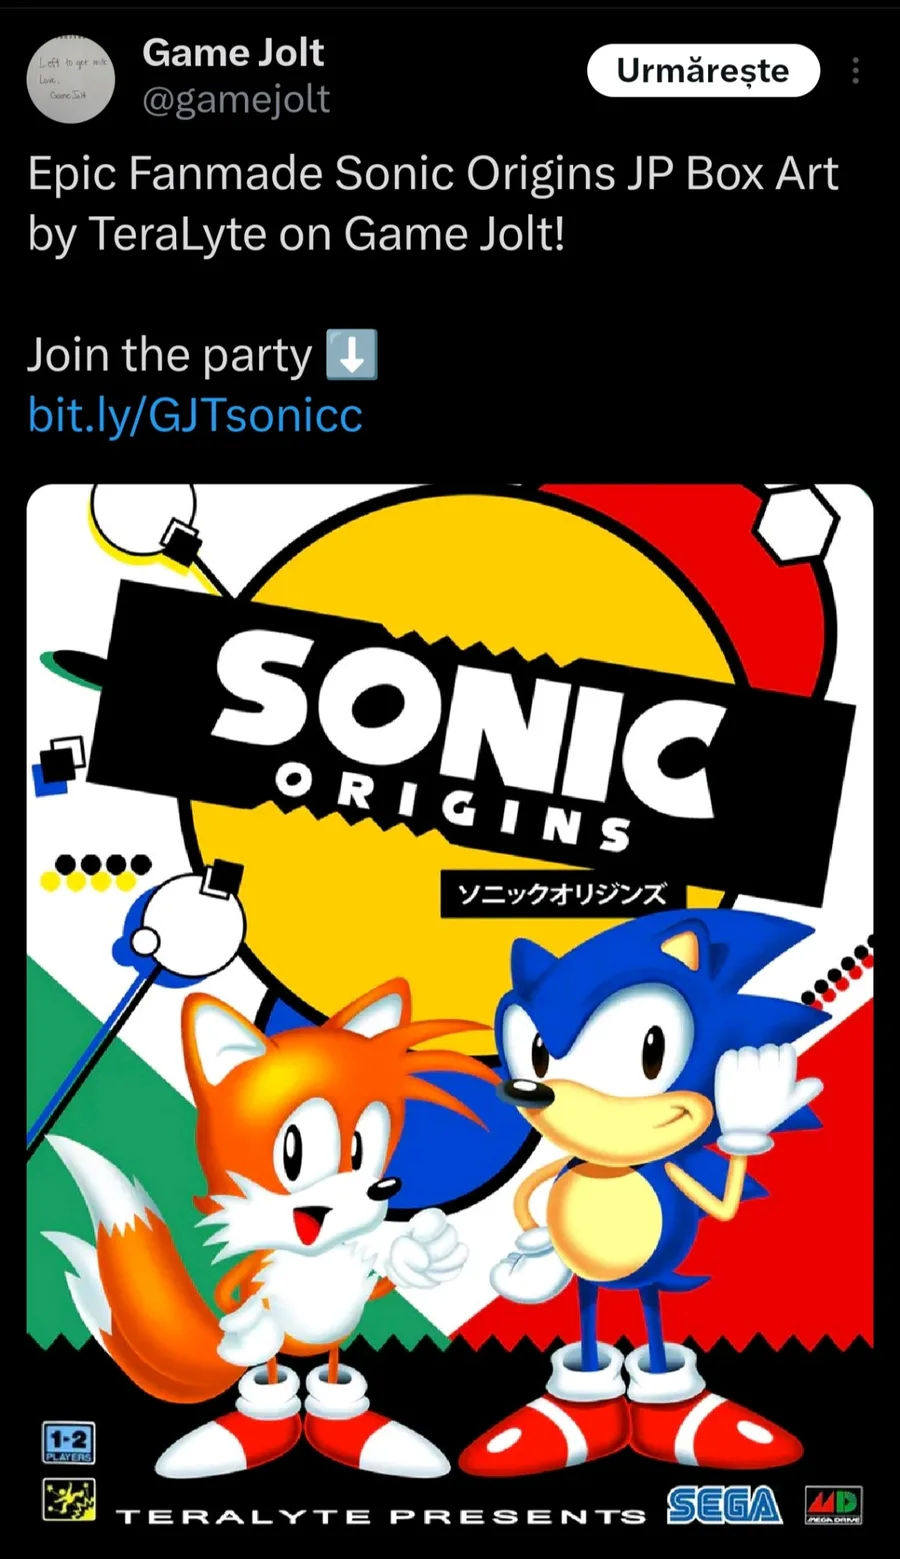Tap the blue SEGA logo
The image size is (900, 1559).
724,1506
